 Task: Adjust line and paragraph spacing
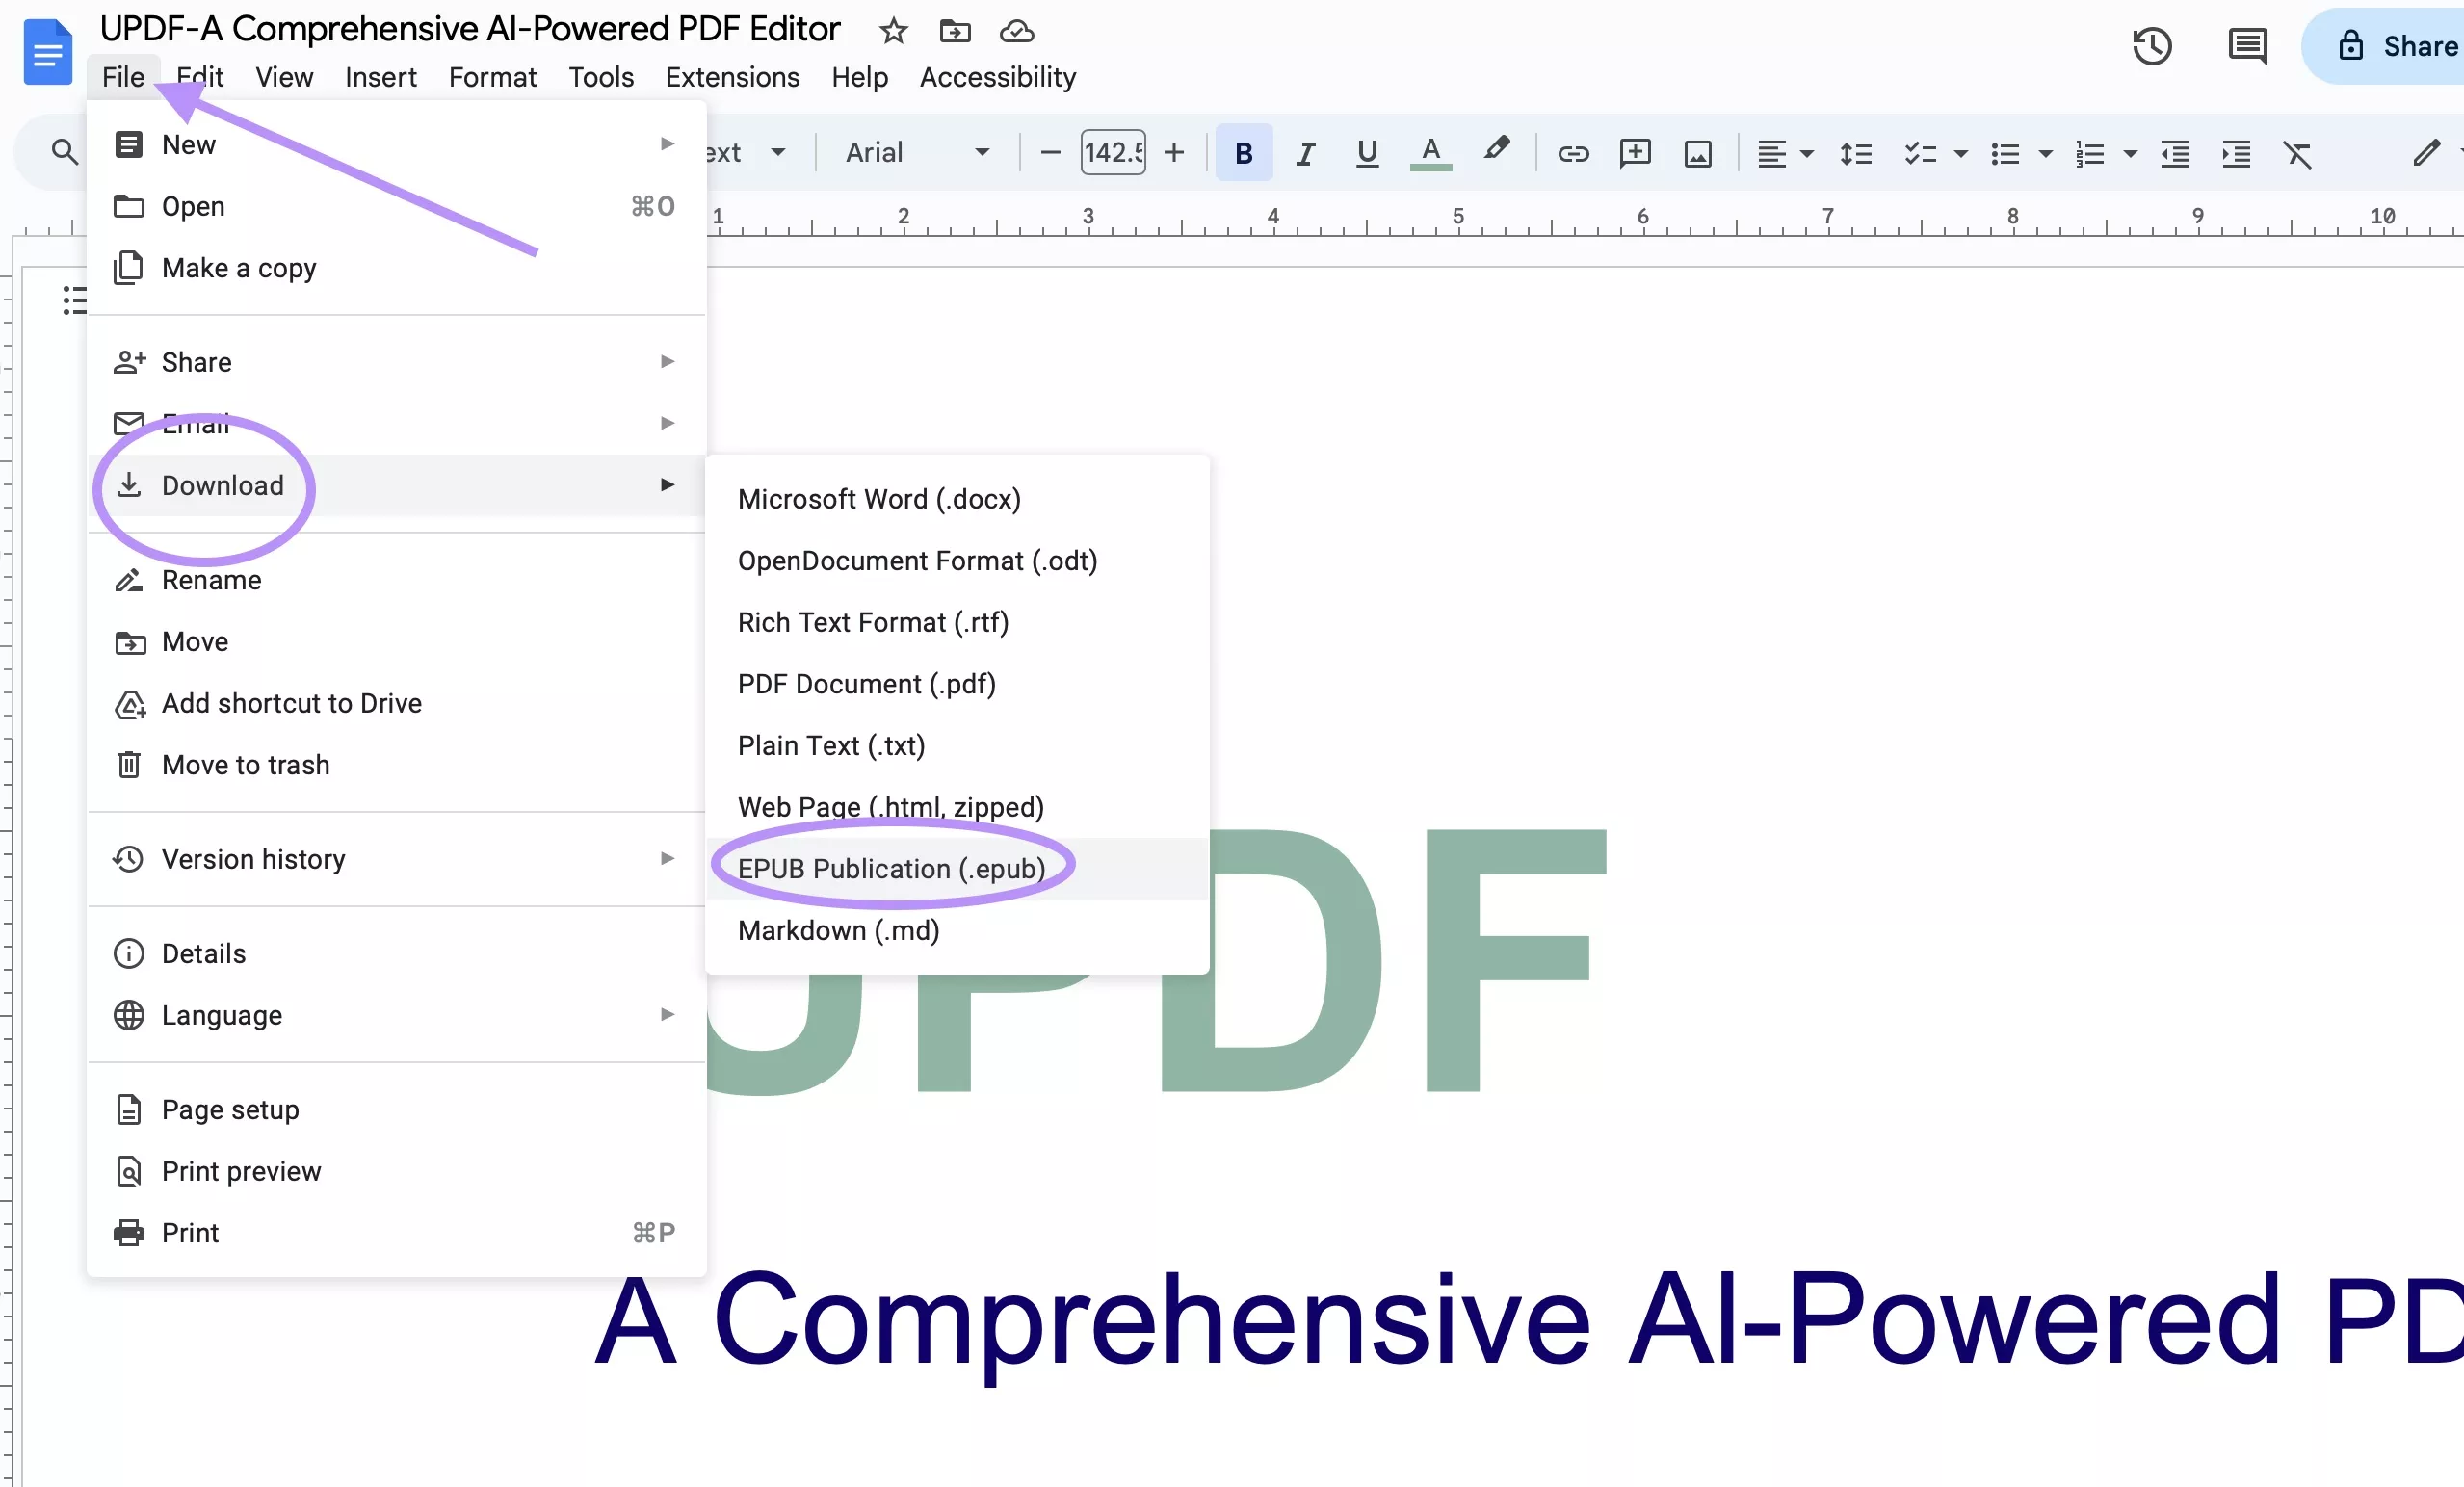tap(1855, 153)
